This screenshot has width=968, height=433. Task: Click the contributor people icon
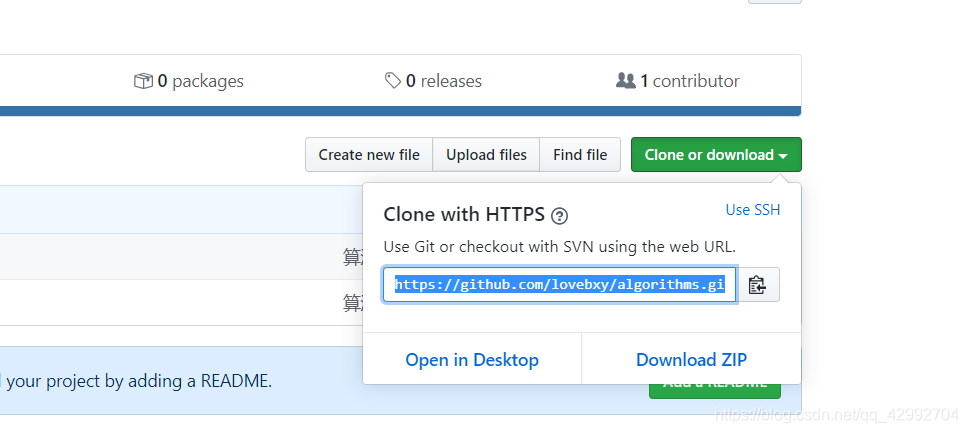pyautogui.click(x=625, y=80)
